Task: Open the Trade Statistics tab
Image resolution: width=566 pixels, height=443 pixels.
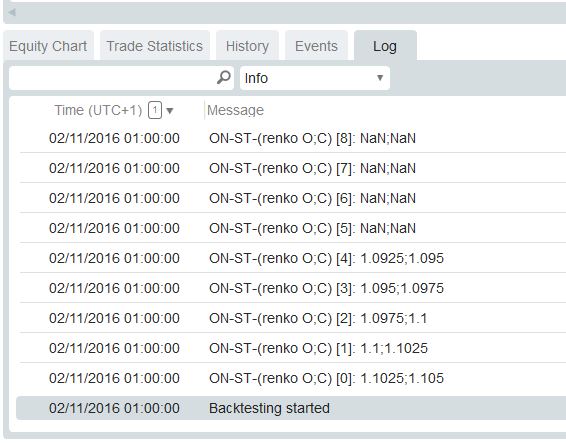Action: pos(155,46)
